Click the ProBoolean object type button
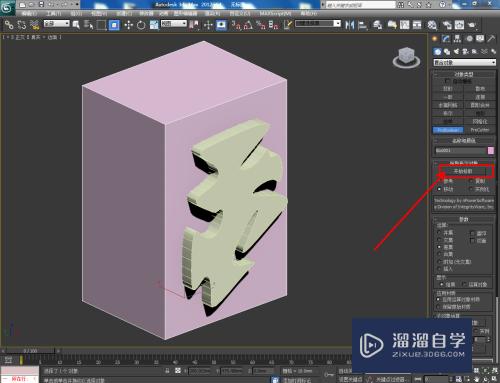 448,130
